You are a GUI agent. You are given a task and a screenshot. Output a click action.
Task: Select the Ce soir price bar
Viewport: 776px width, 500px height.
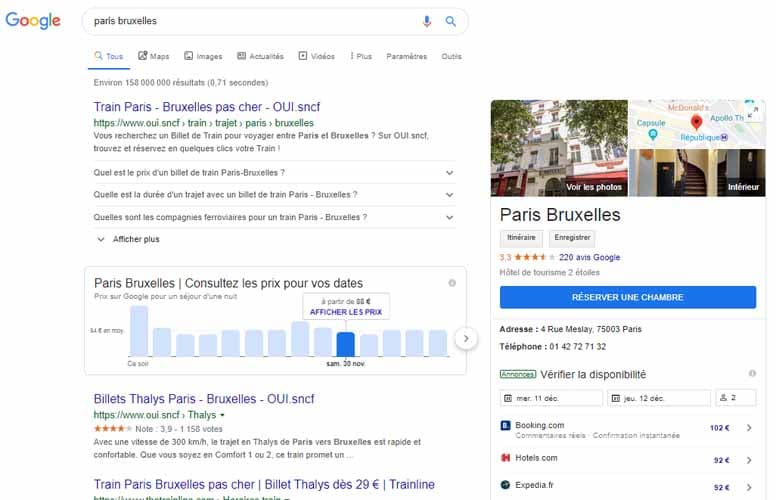click(x=139, y=331)
